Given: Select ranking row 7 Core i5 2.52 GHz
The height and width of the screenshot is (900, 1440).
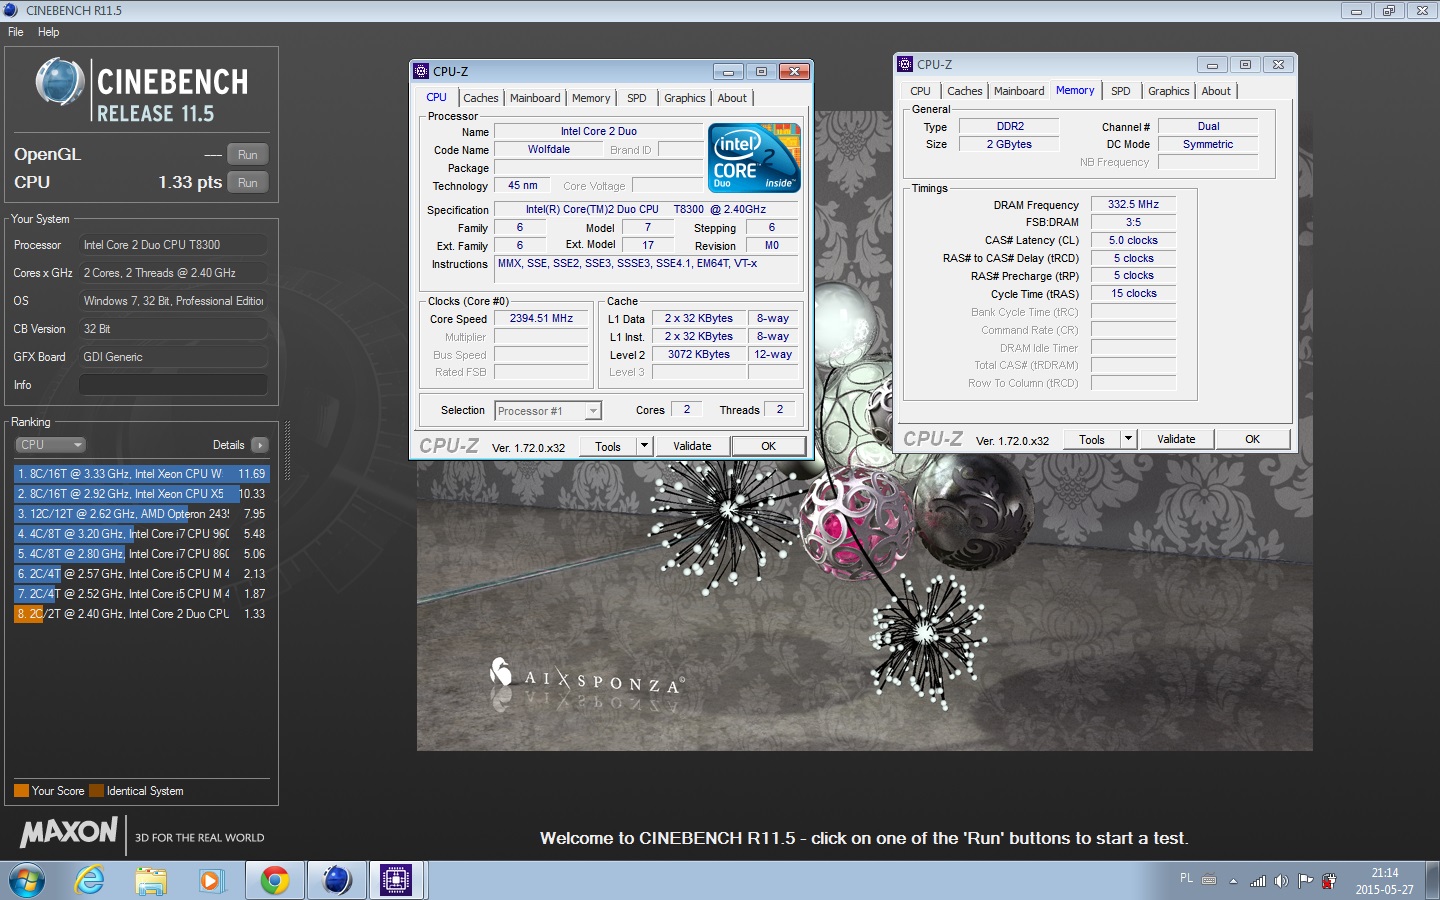Looking at the screenshot, I should (x=142, y=594).
